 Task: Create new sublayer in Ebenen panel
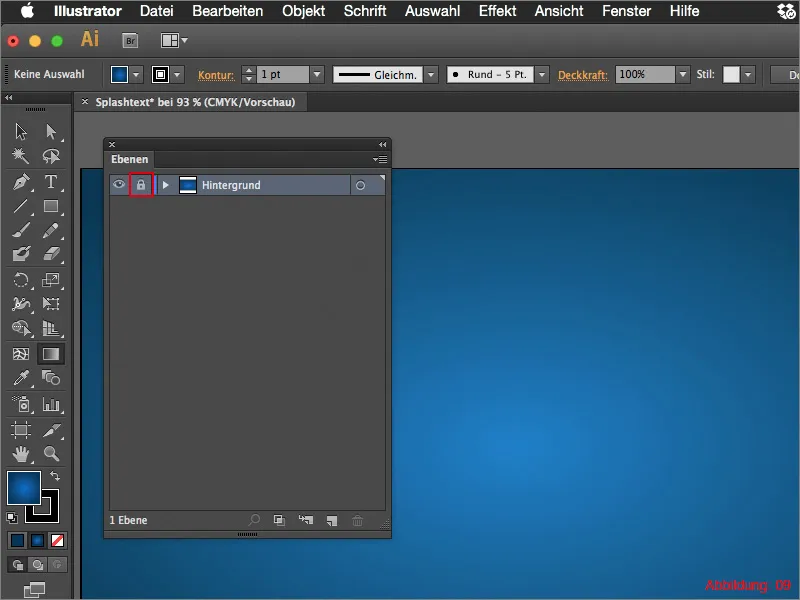[x=306, y=520]
